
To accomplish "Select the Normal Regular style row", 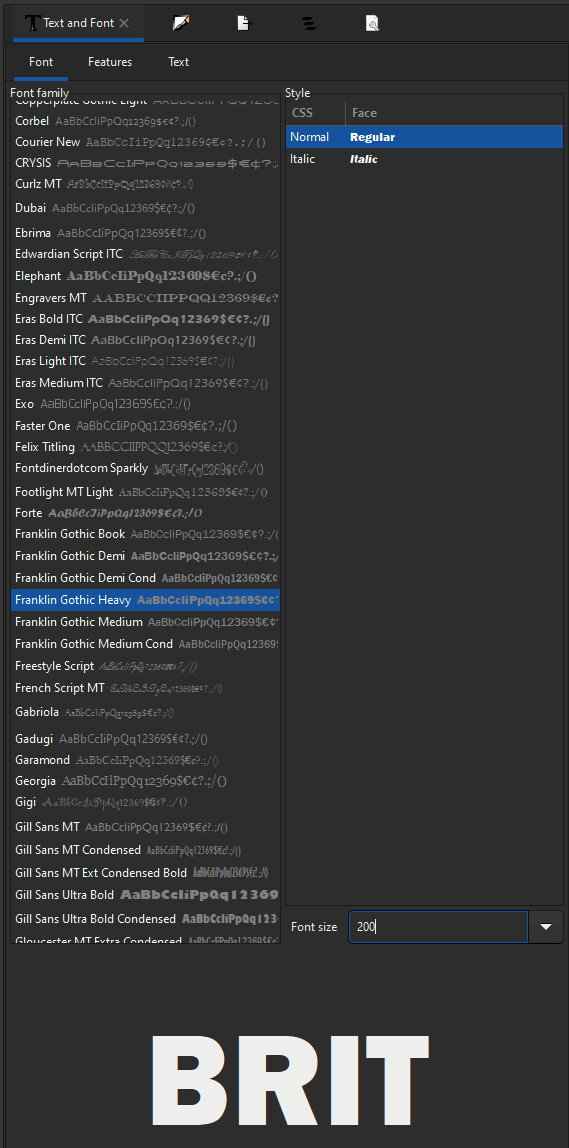I will coord(424,137).
